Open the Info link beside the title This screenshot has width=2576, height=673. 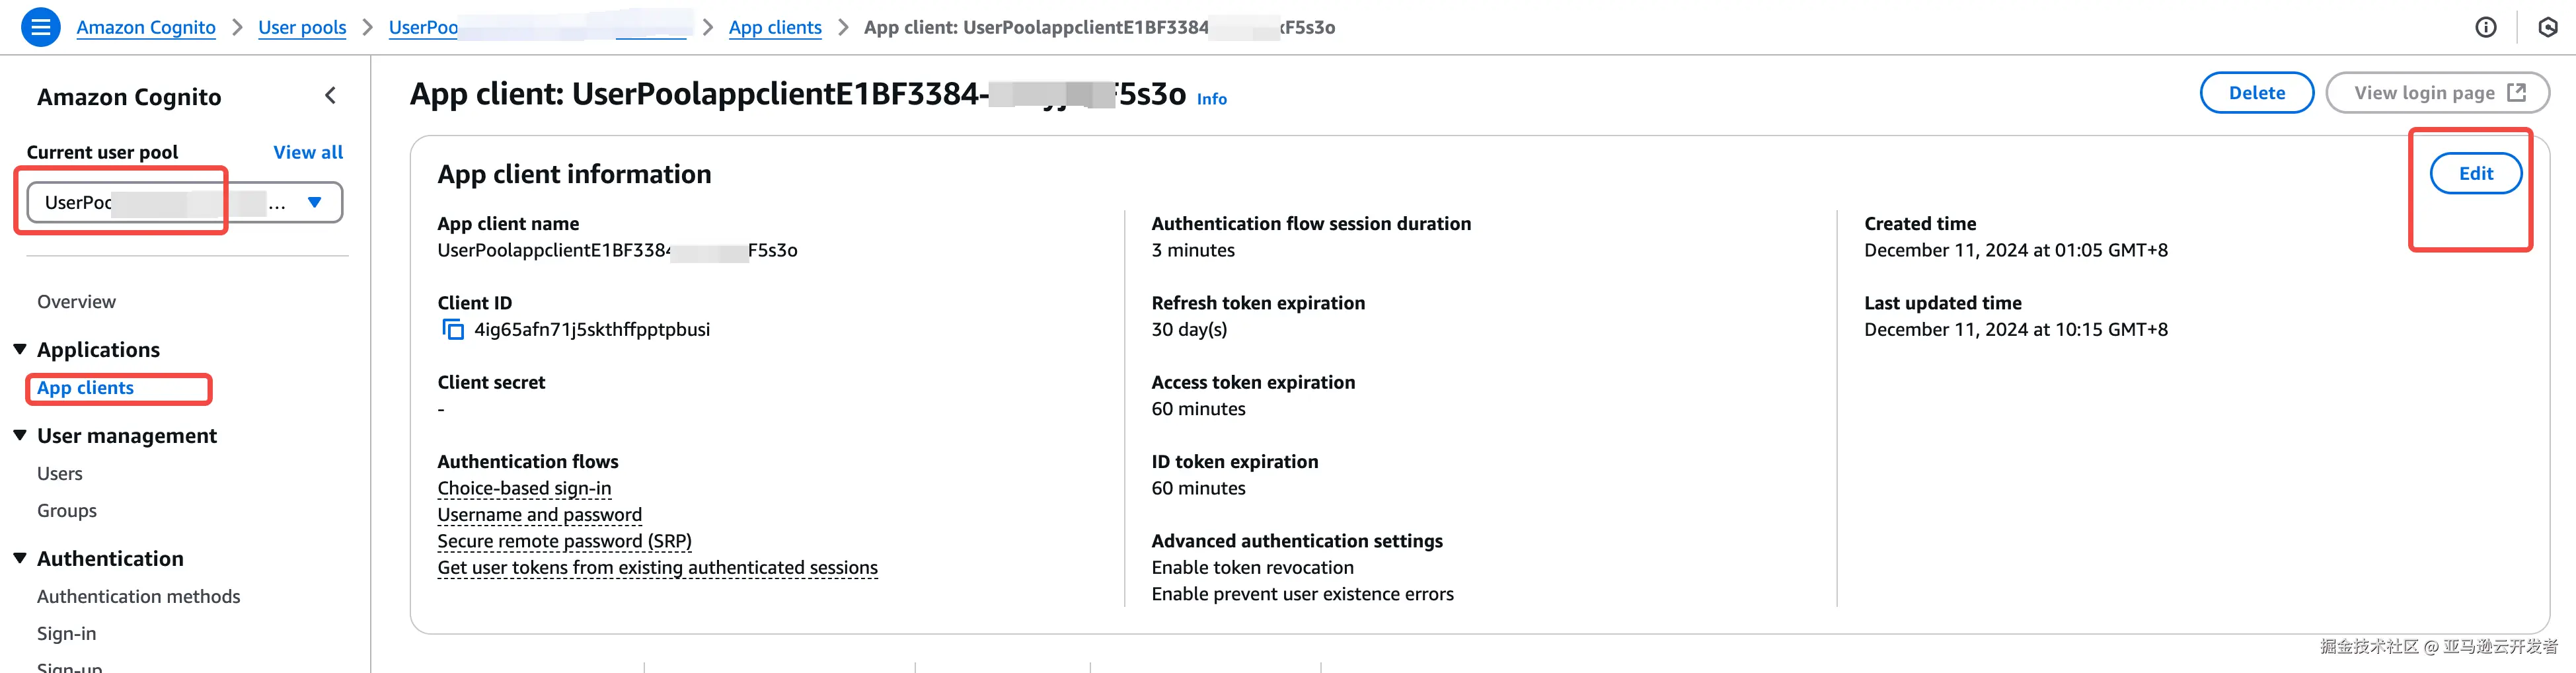tap(1211, 99)
